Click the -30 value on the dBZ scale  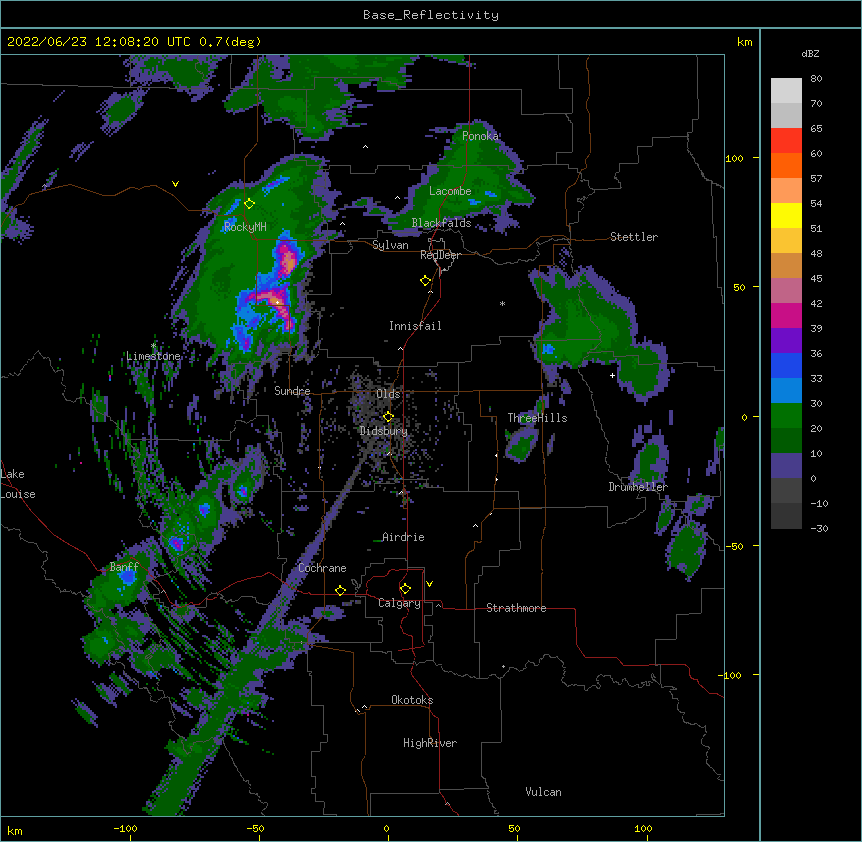tap(819, 528)
